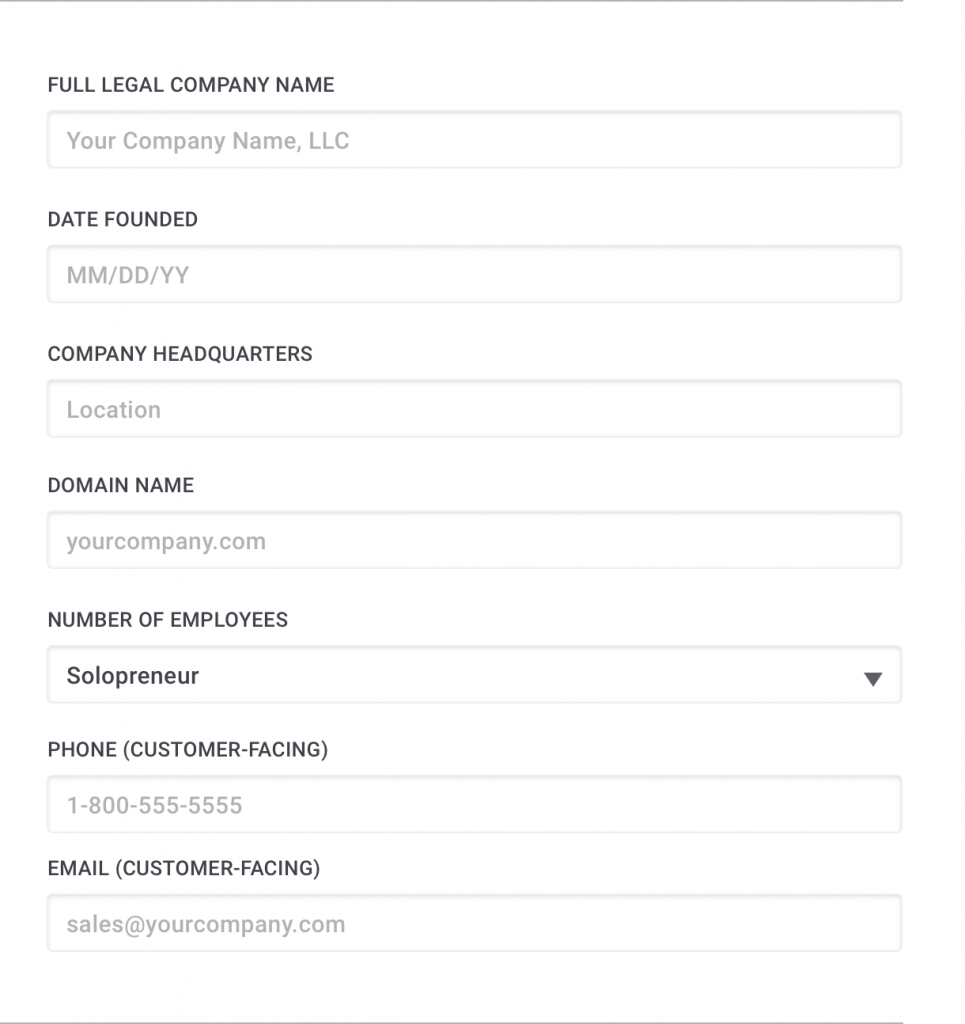
Task: Click the NUMBER OF EMPLOYEES label
Action: click(168, 620)
